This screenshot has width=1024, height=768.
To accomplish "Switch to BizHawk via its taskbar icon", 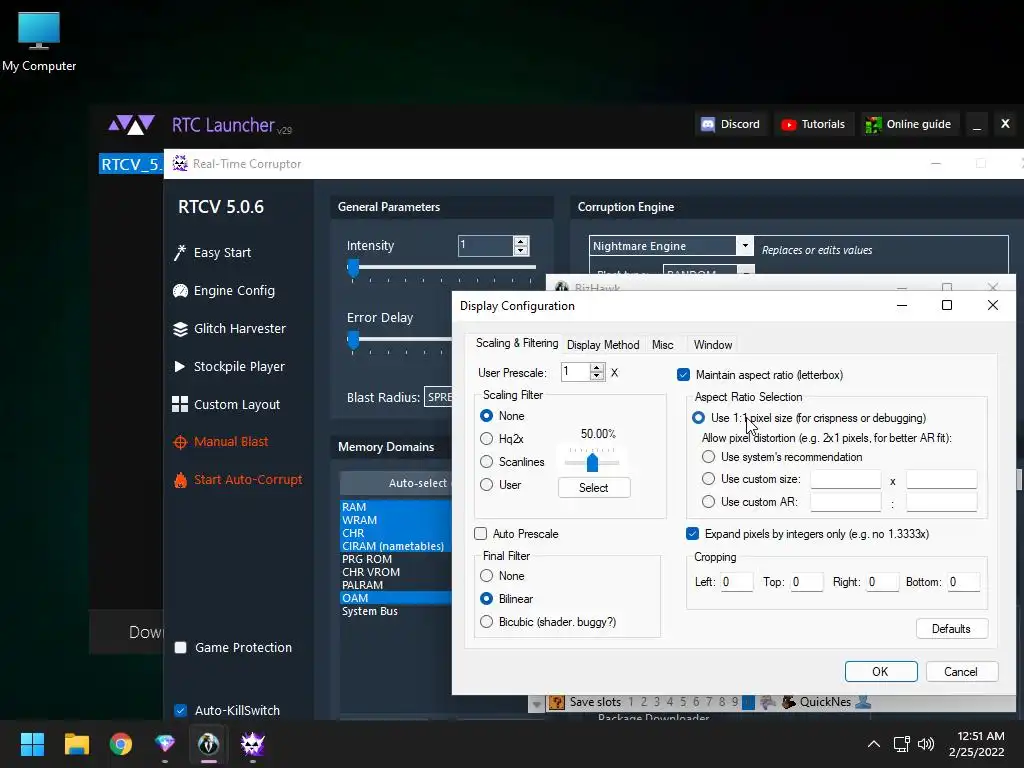I will pos(209,744).
